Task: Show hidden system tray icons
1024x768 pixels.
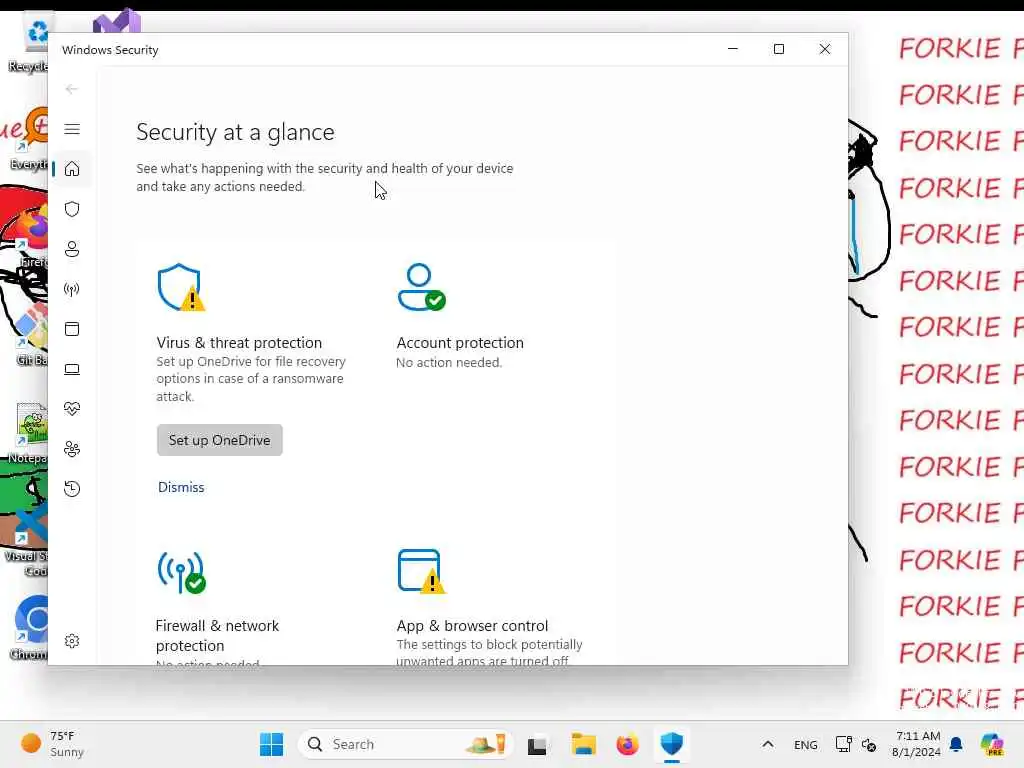Action: coord(768,744)
